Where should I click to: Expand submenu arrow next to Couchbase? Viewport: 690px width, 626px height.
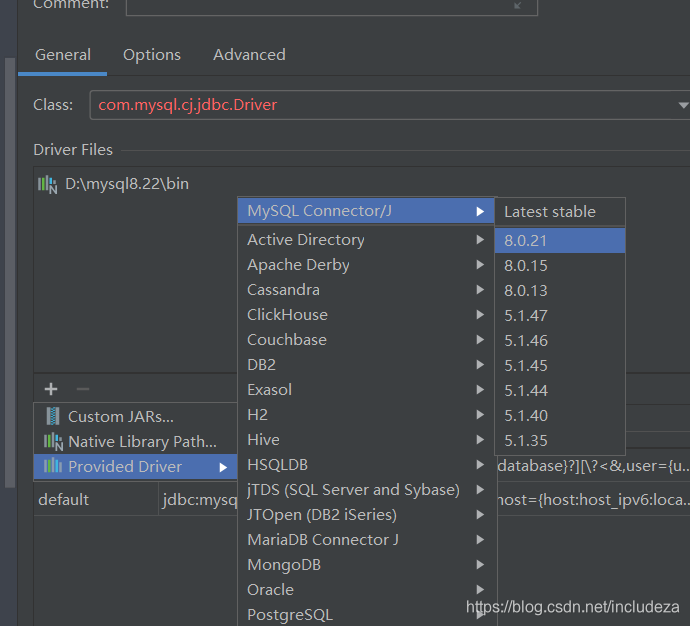(480, 340)
